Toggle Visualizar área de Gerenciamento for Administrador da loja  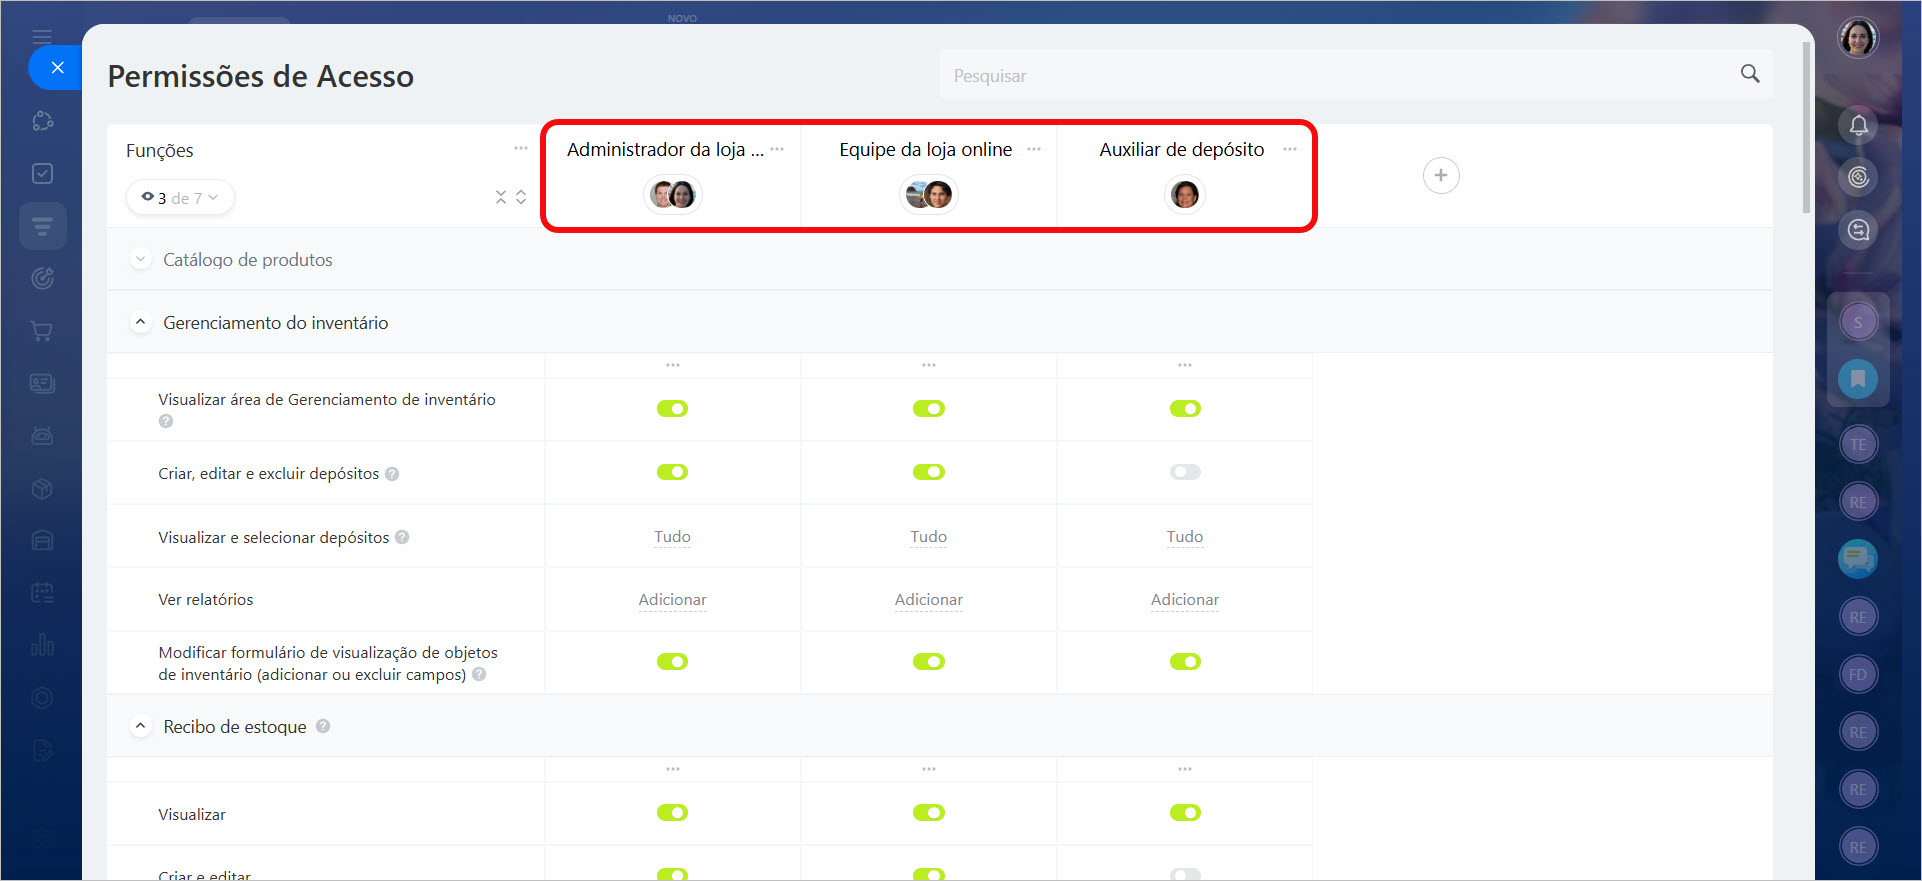pos(672,409)
